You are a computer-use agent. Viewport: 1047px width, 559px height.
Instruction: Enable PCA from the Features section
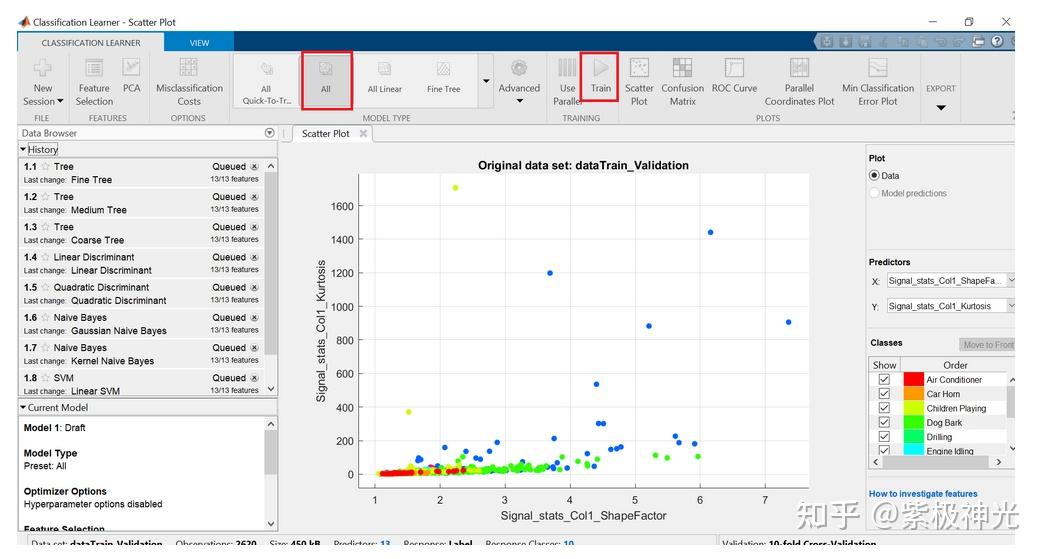(x=132, y=76)
